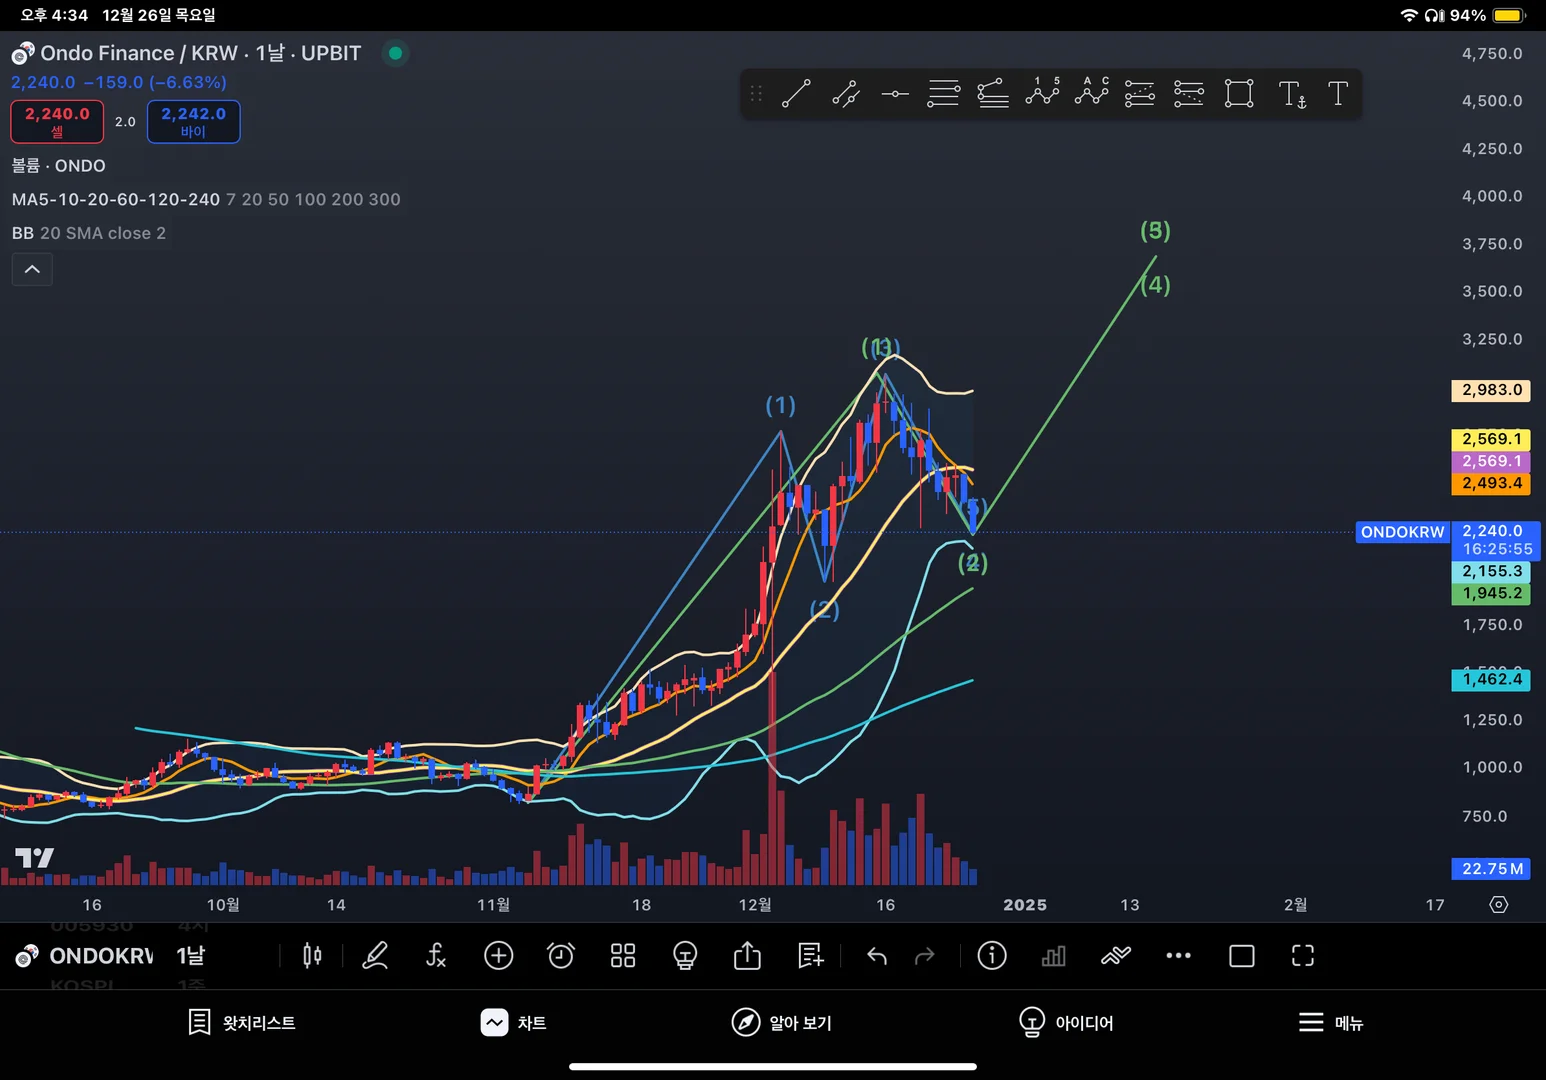Select the MA5-10-20-60-120-240 indicator legend
Viewport: 1546px width, 1080px height.
206,200
